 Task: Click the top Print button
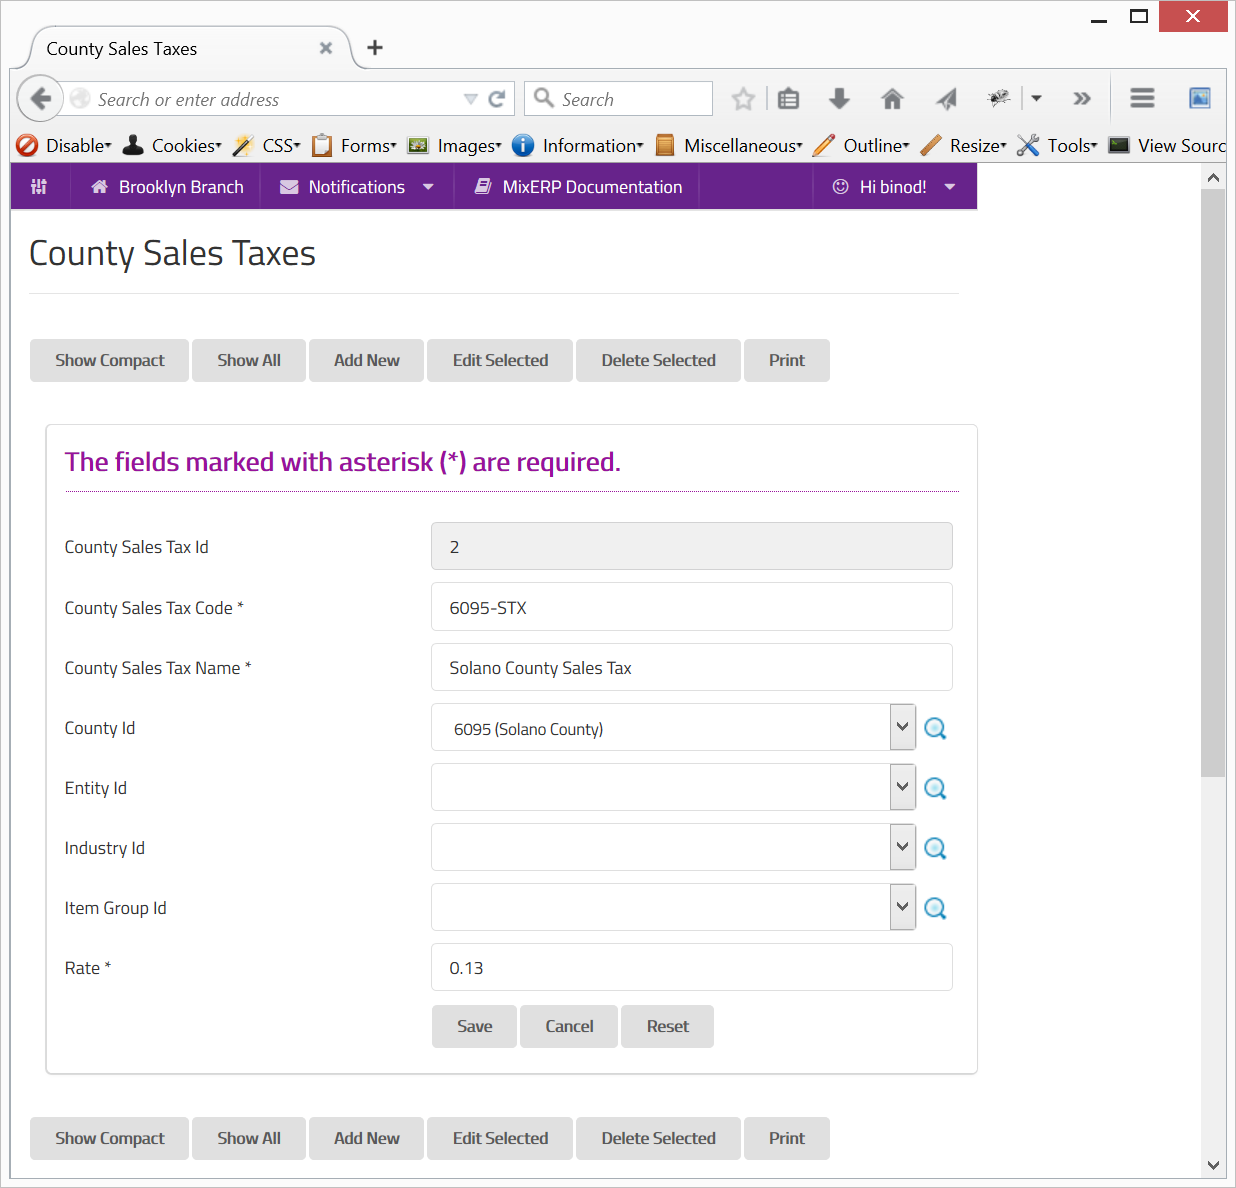(x=787, y=360)
